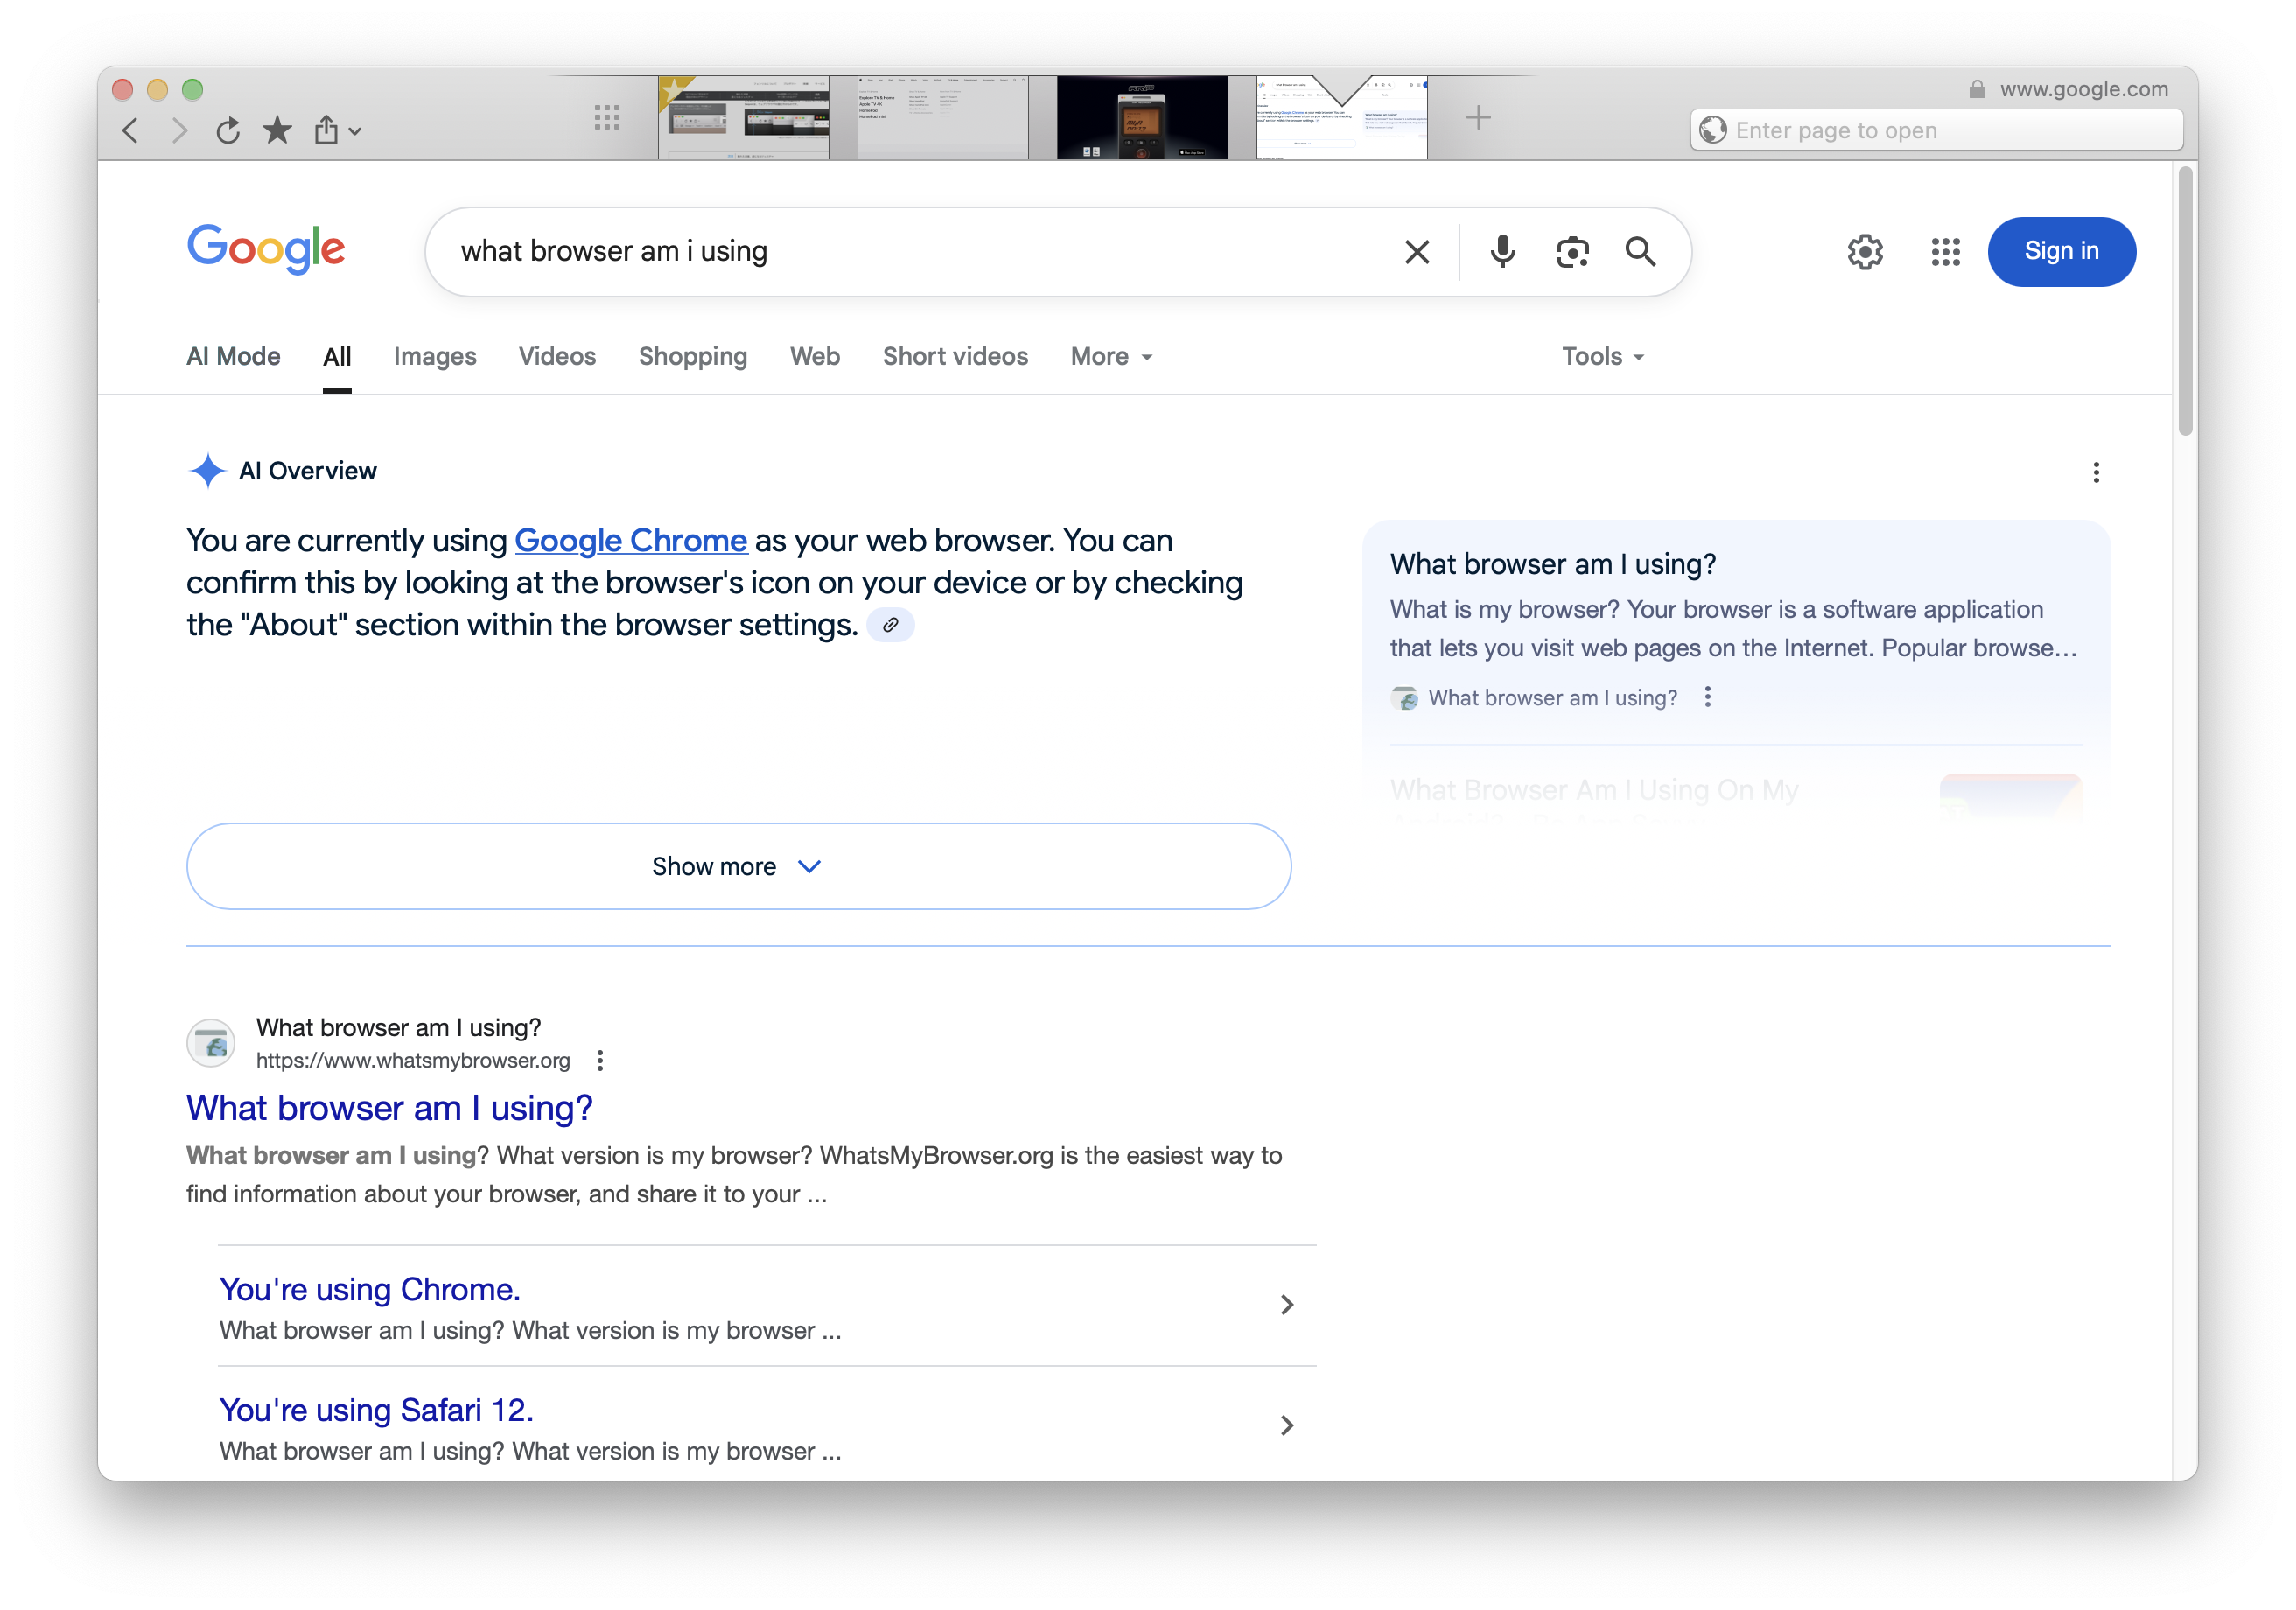Submit search with the magnifier icon

pos(1641,252)
